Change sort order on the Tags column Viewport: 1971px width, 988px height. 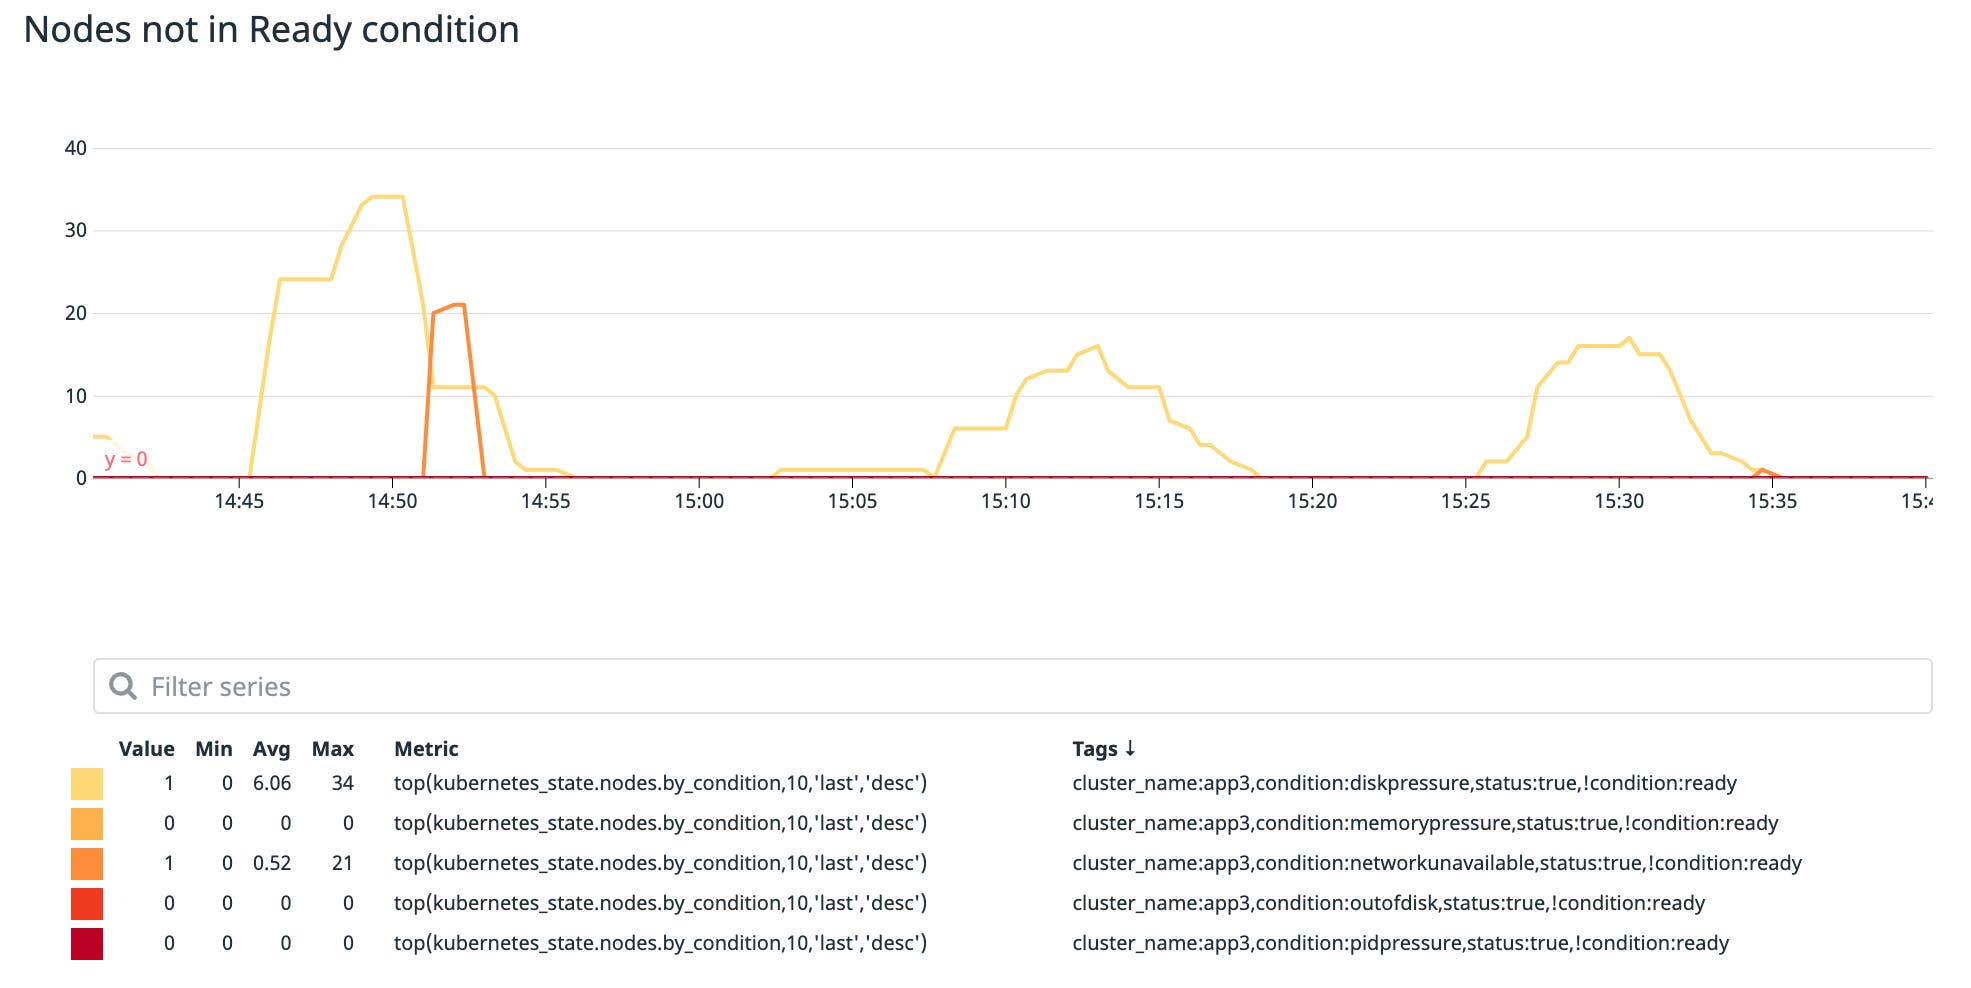click(1104, 748)
